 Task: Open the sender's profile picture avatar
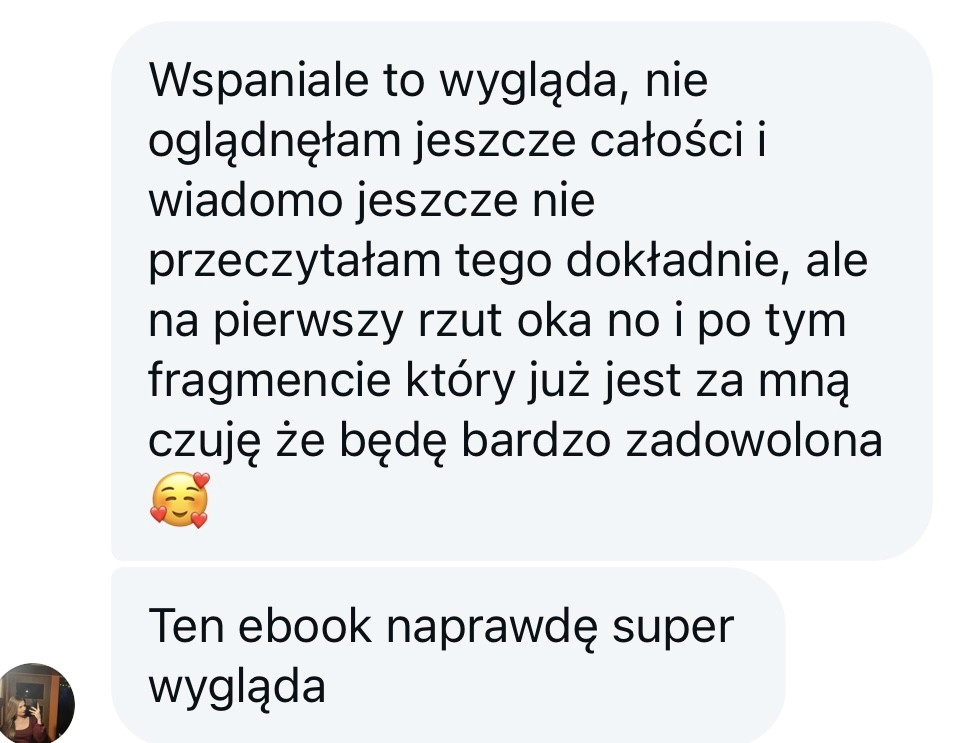coord(36,703)
